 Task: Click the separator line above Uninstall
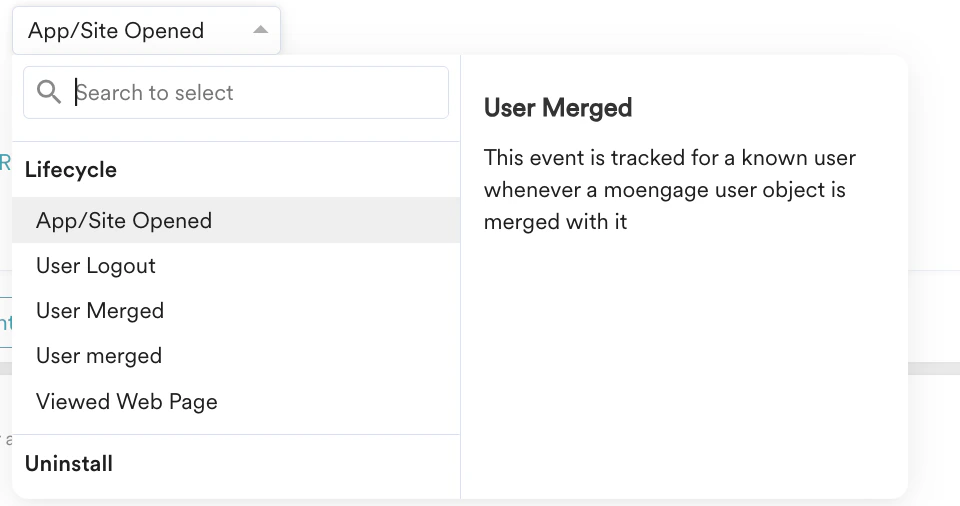click(236, 434)
